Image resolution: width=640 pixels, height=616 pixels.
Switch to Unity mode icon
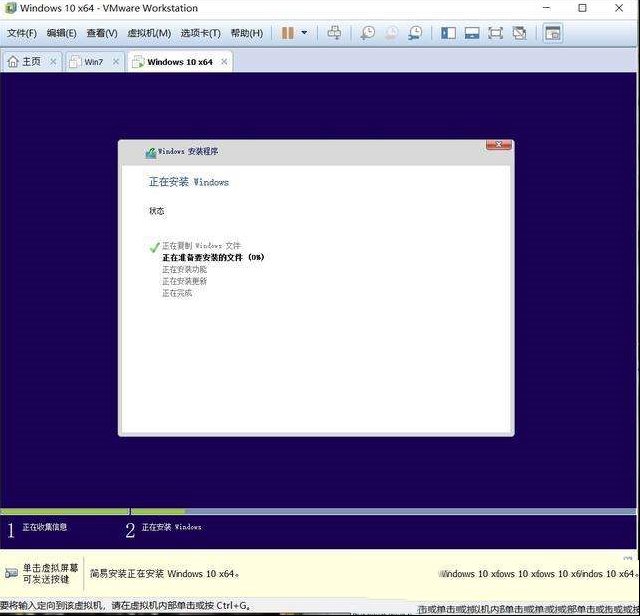tap(519, 33)
